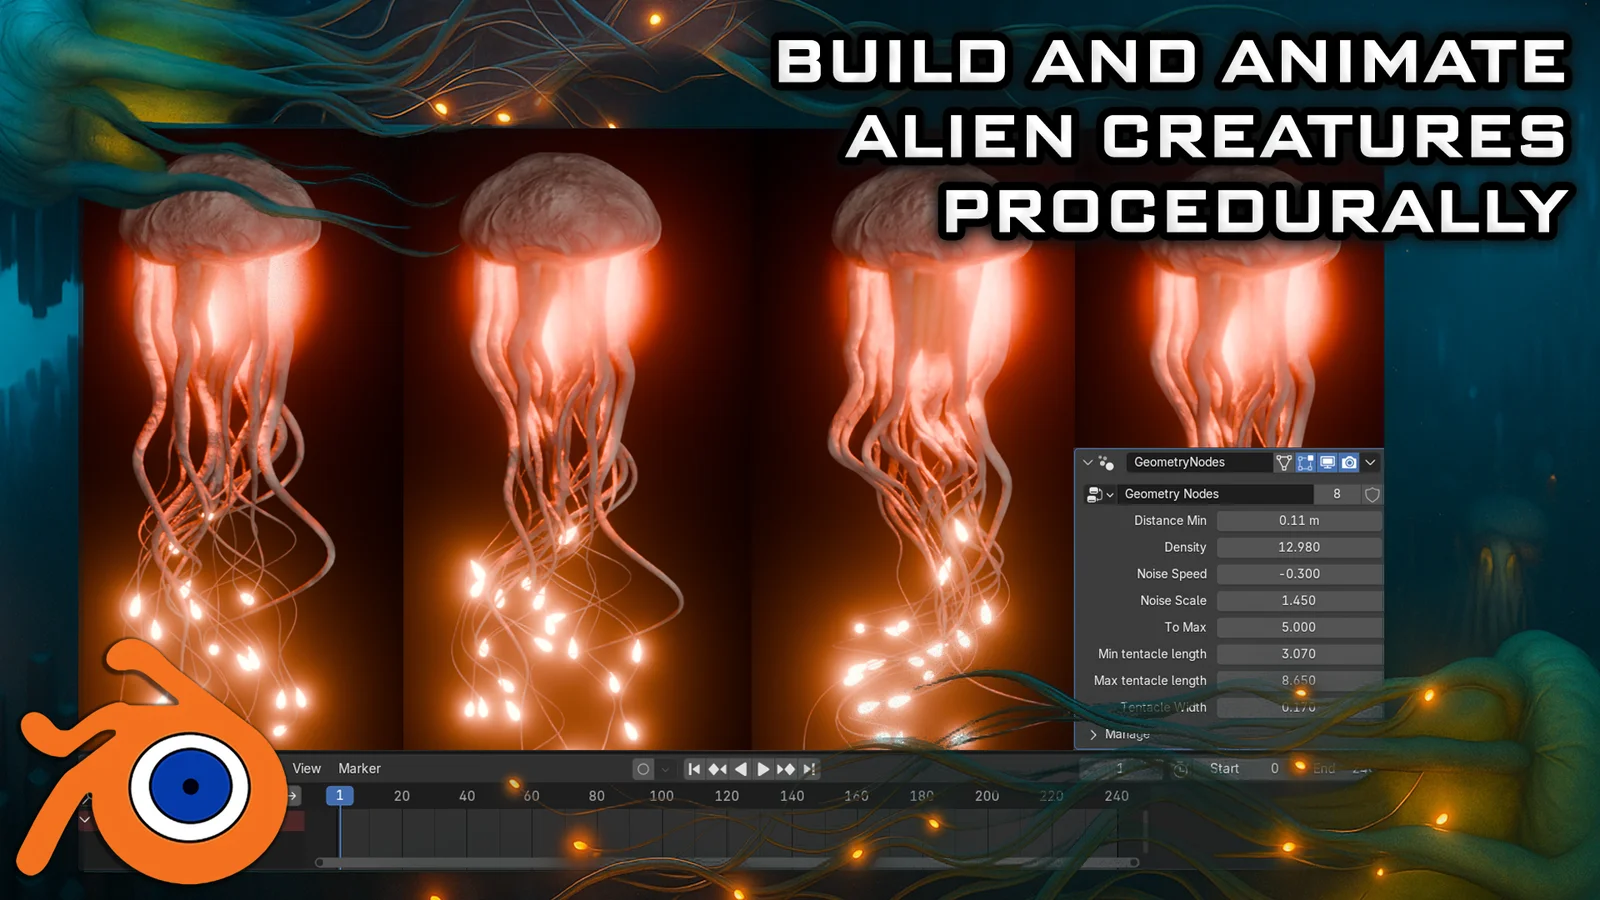Click the playback sync circle button
This screenshot has width=1600, height=900.
point(643,770)
